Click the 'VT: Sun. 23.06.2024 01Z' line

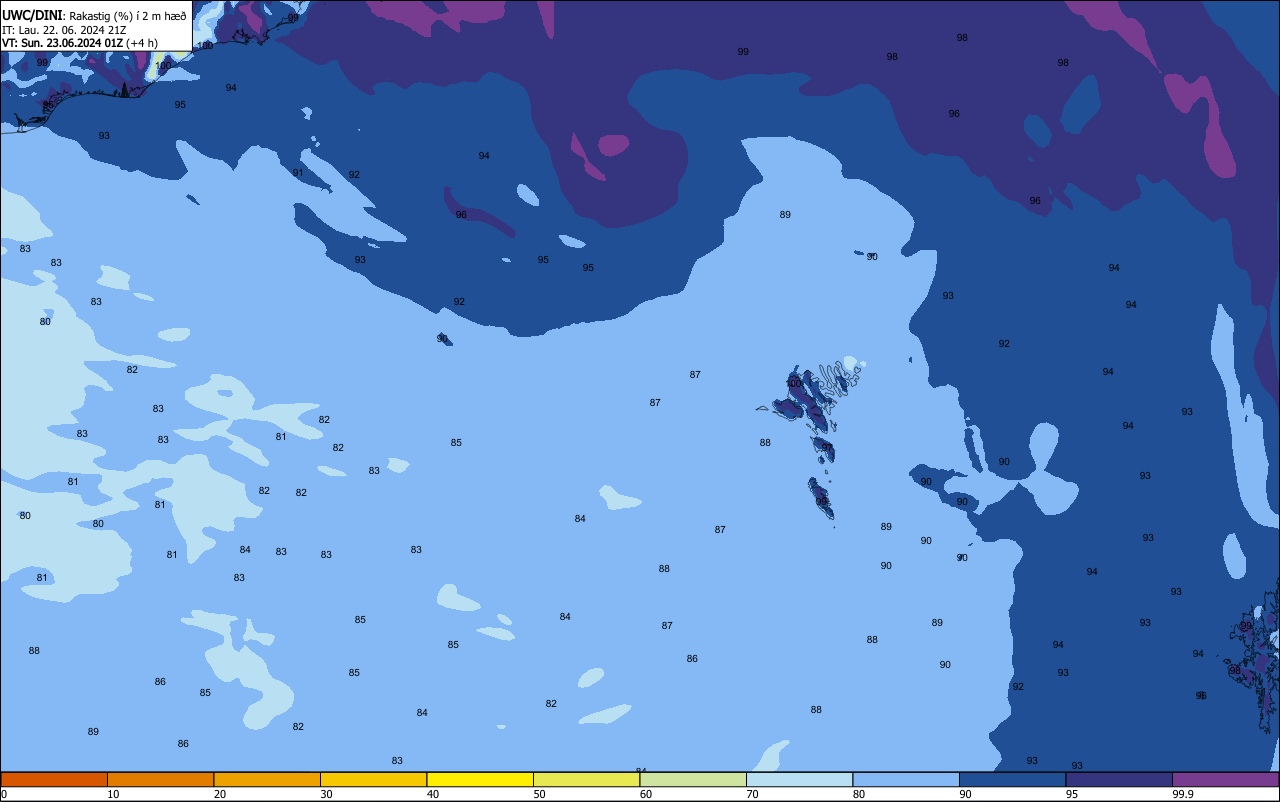coord(63,42)
